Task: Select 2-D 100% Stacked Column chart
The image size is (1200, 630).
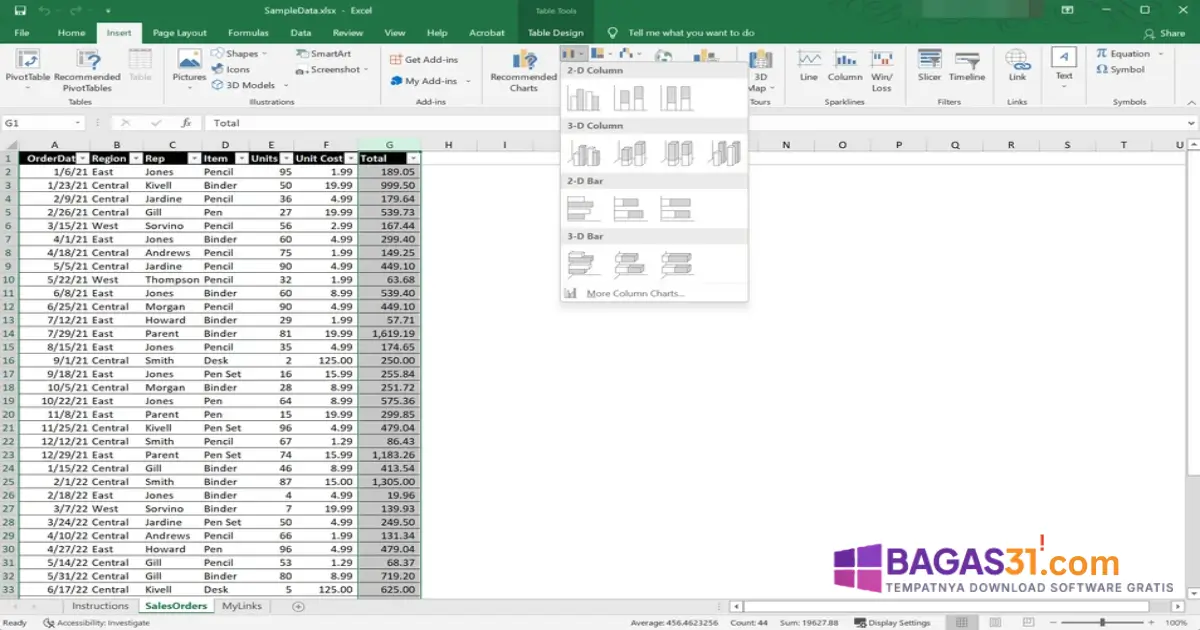Action: [677, 98]
